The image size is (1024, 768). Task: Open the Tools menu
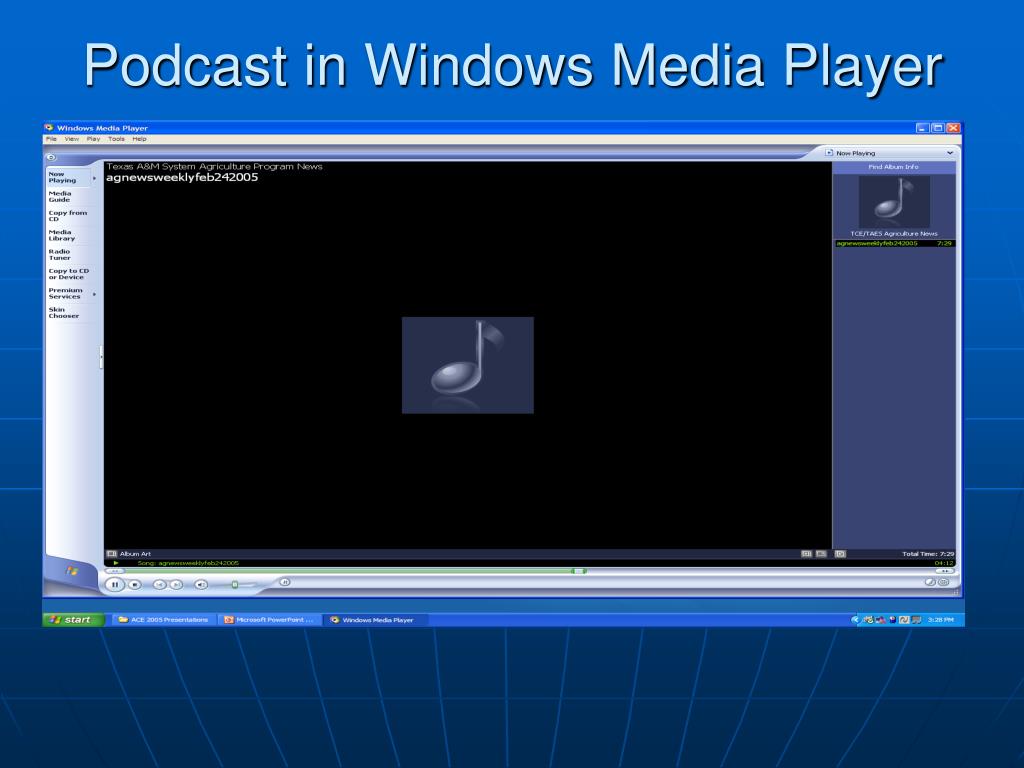[x=116, y=139]
